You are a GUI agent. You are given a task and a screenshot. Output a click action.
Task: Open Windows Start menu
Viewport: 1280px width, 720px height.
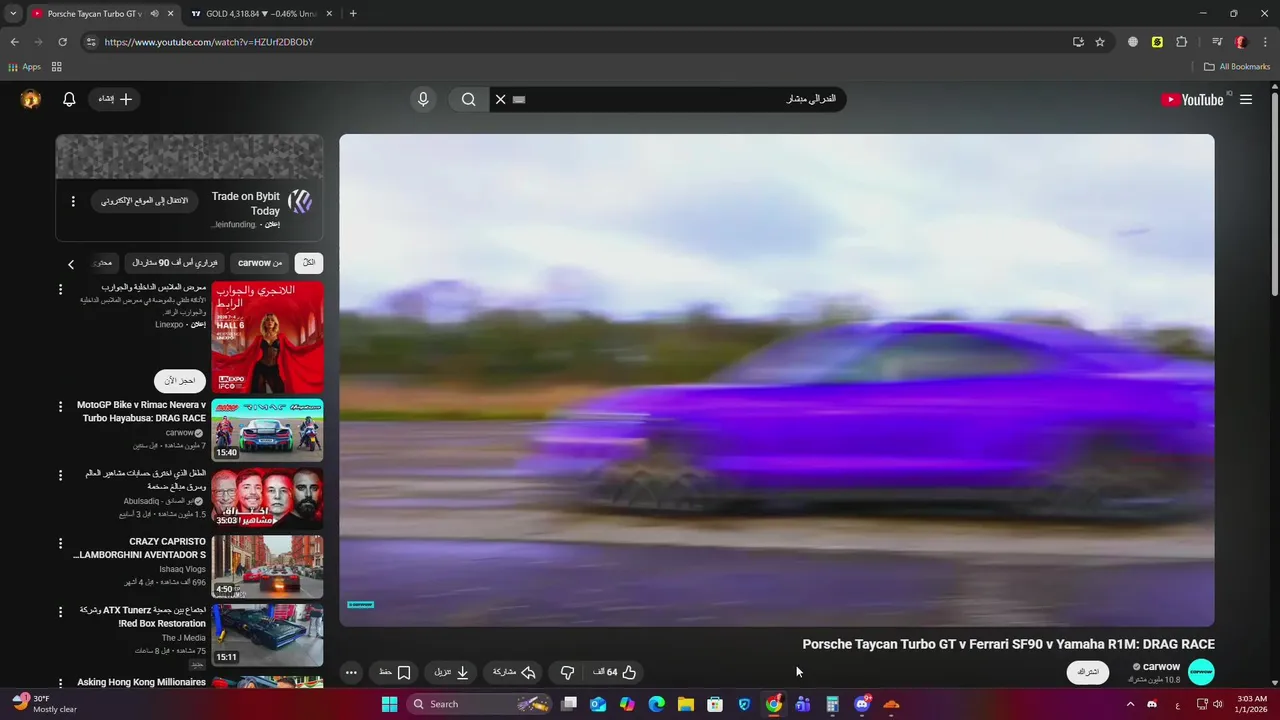pyautogui.click(x=389, y=704)
